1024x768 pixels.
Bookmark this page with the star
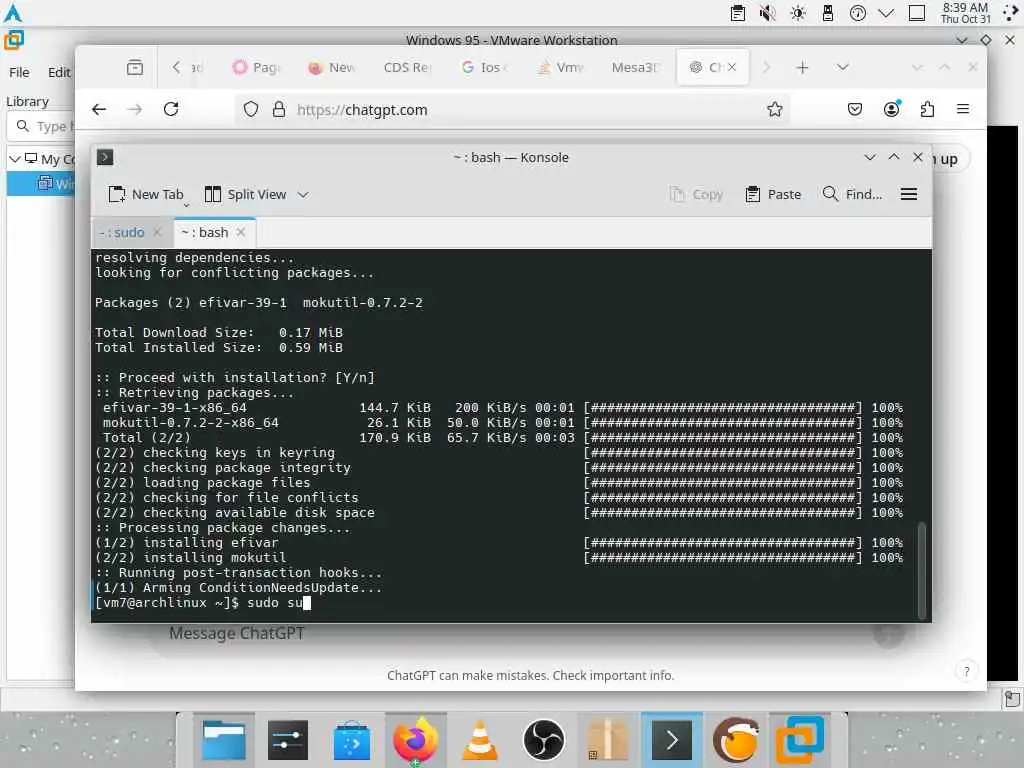coord(775,109)
